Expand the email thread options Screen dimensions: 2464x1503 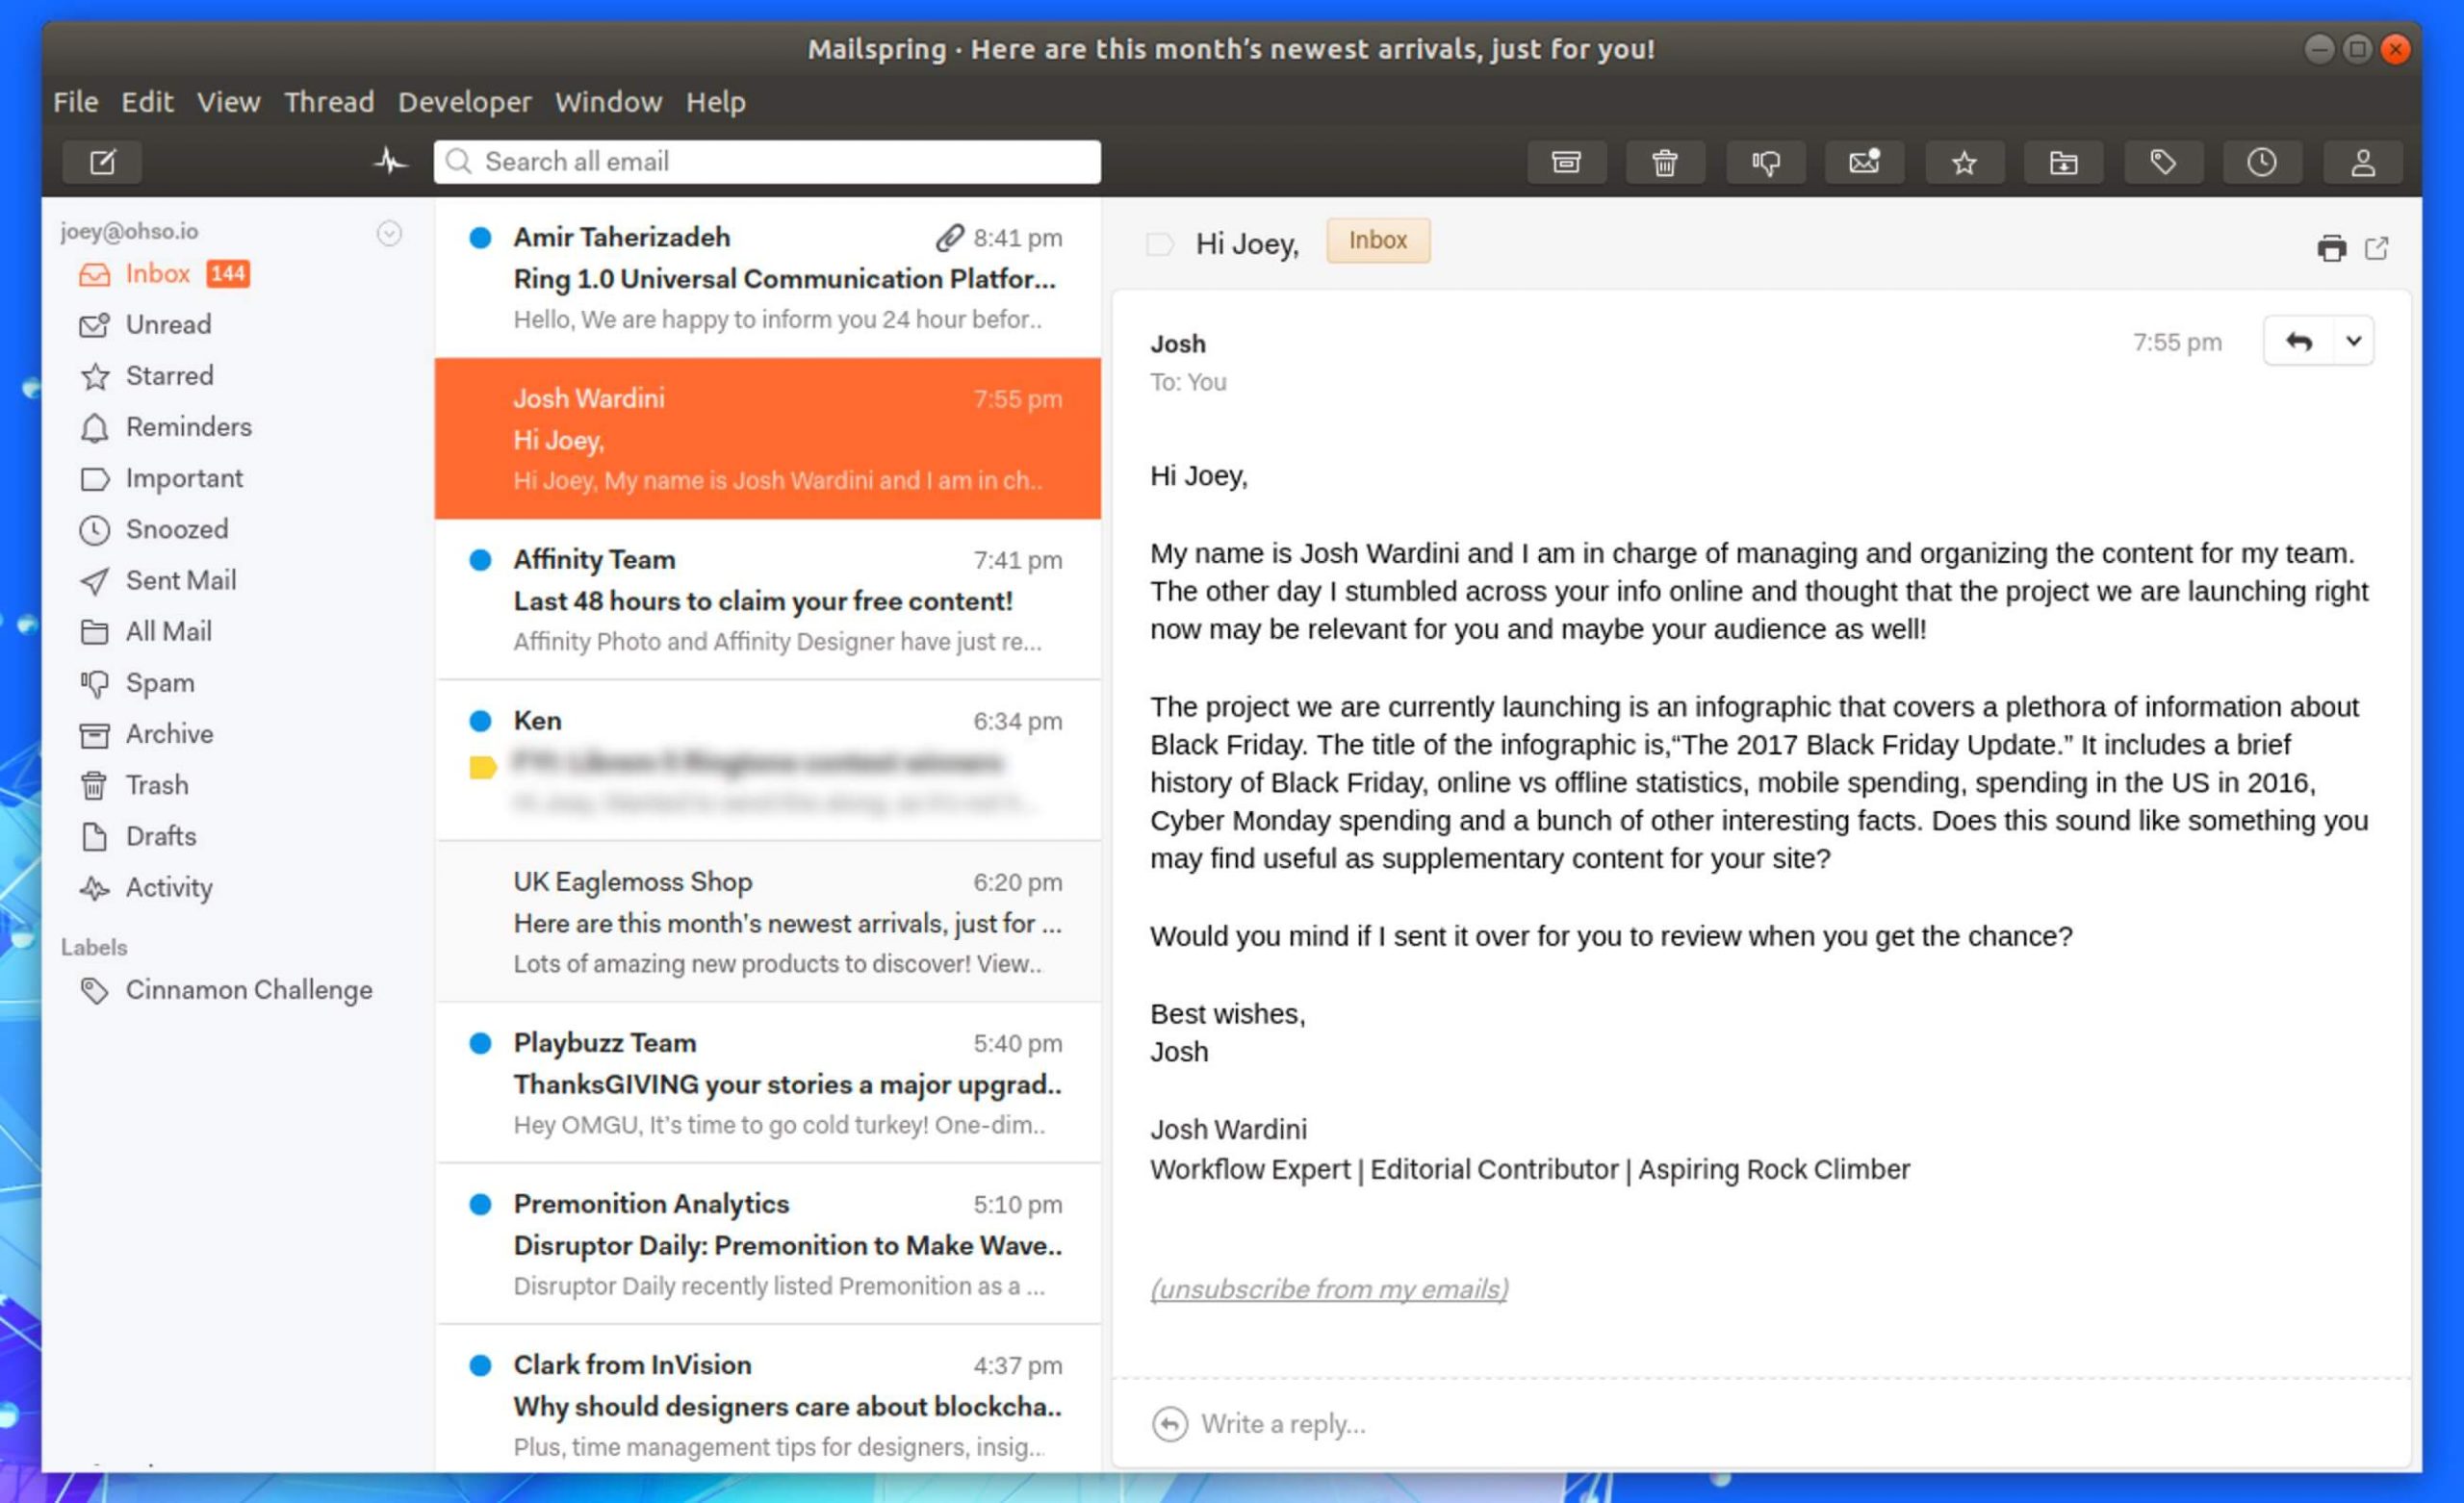[x=2353, y=342]
